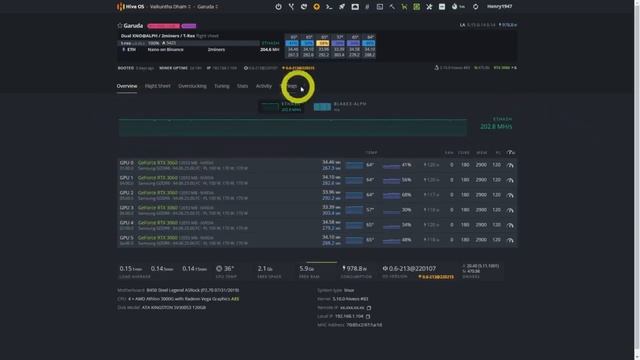Click the fan icon in top toolbar
Viewport: 640px width, 360px height.
(x=455, y=7)
